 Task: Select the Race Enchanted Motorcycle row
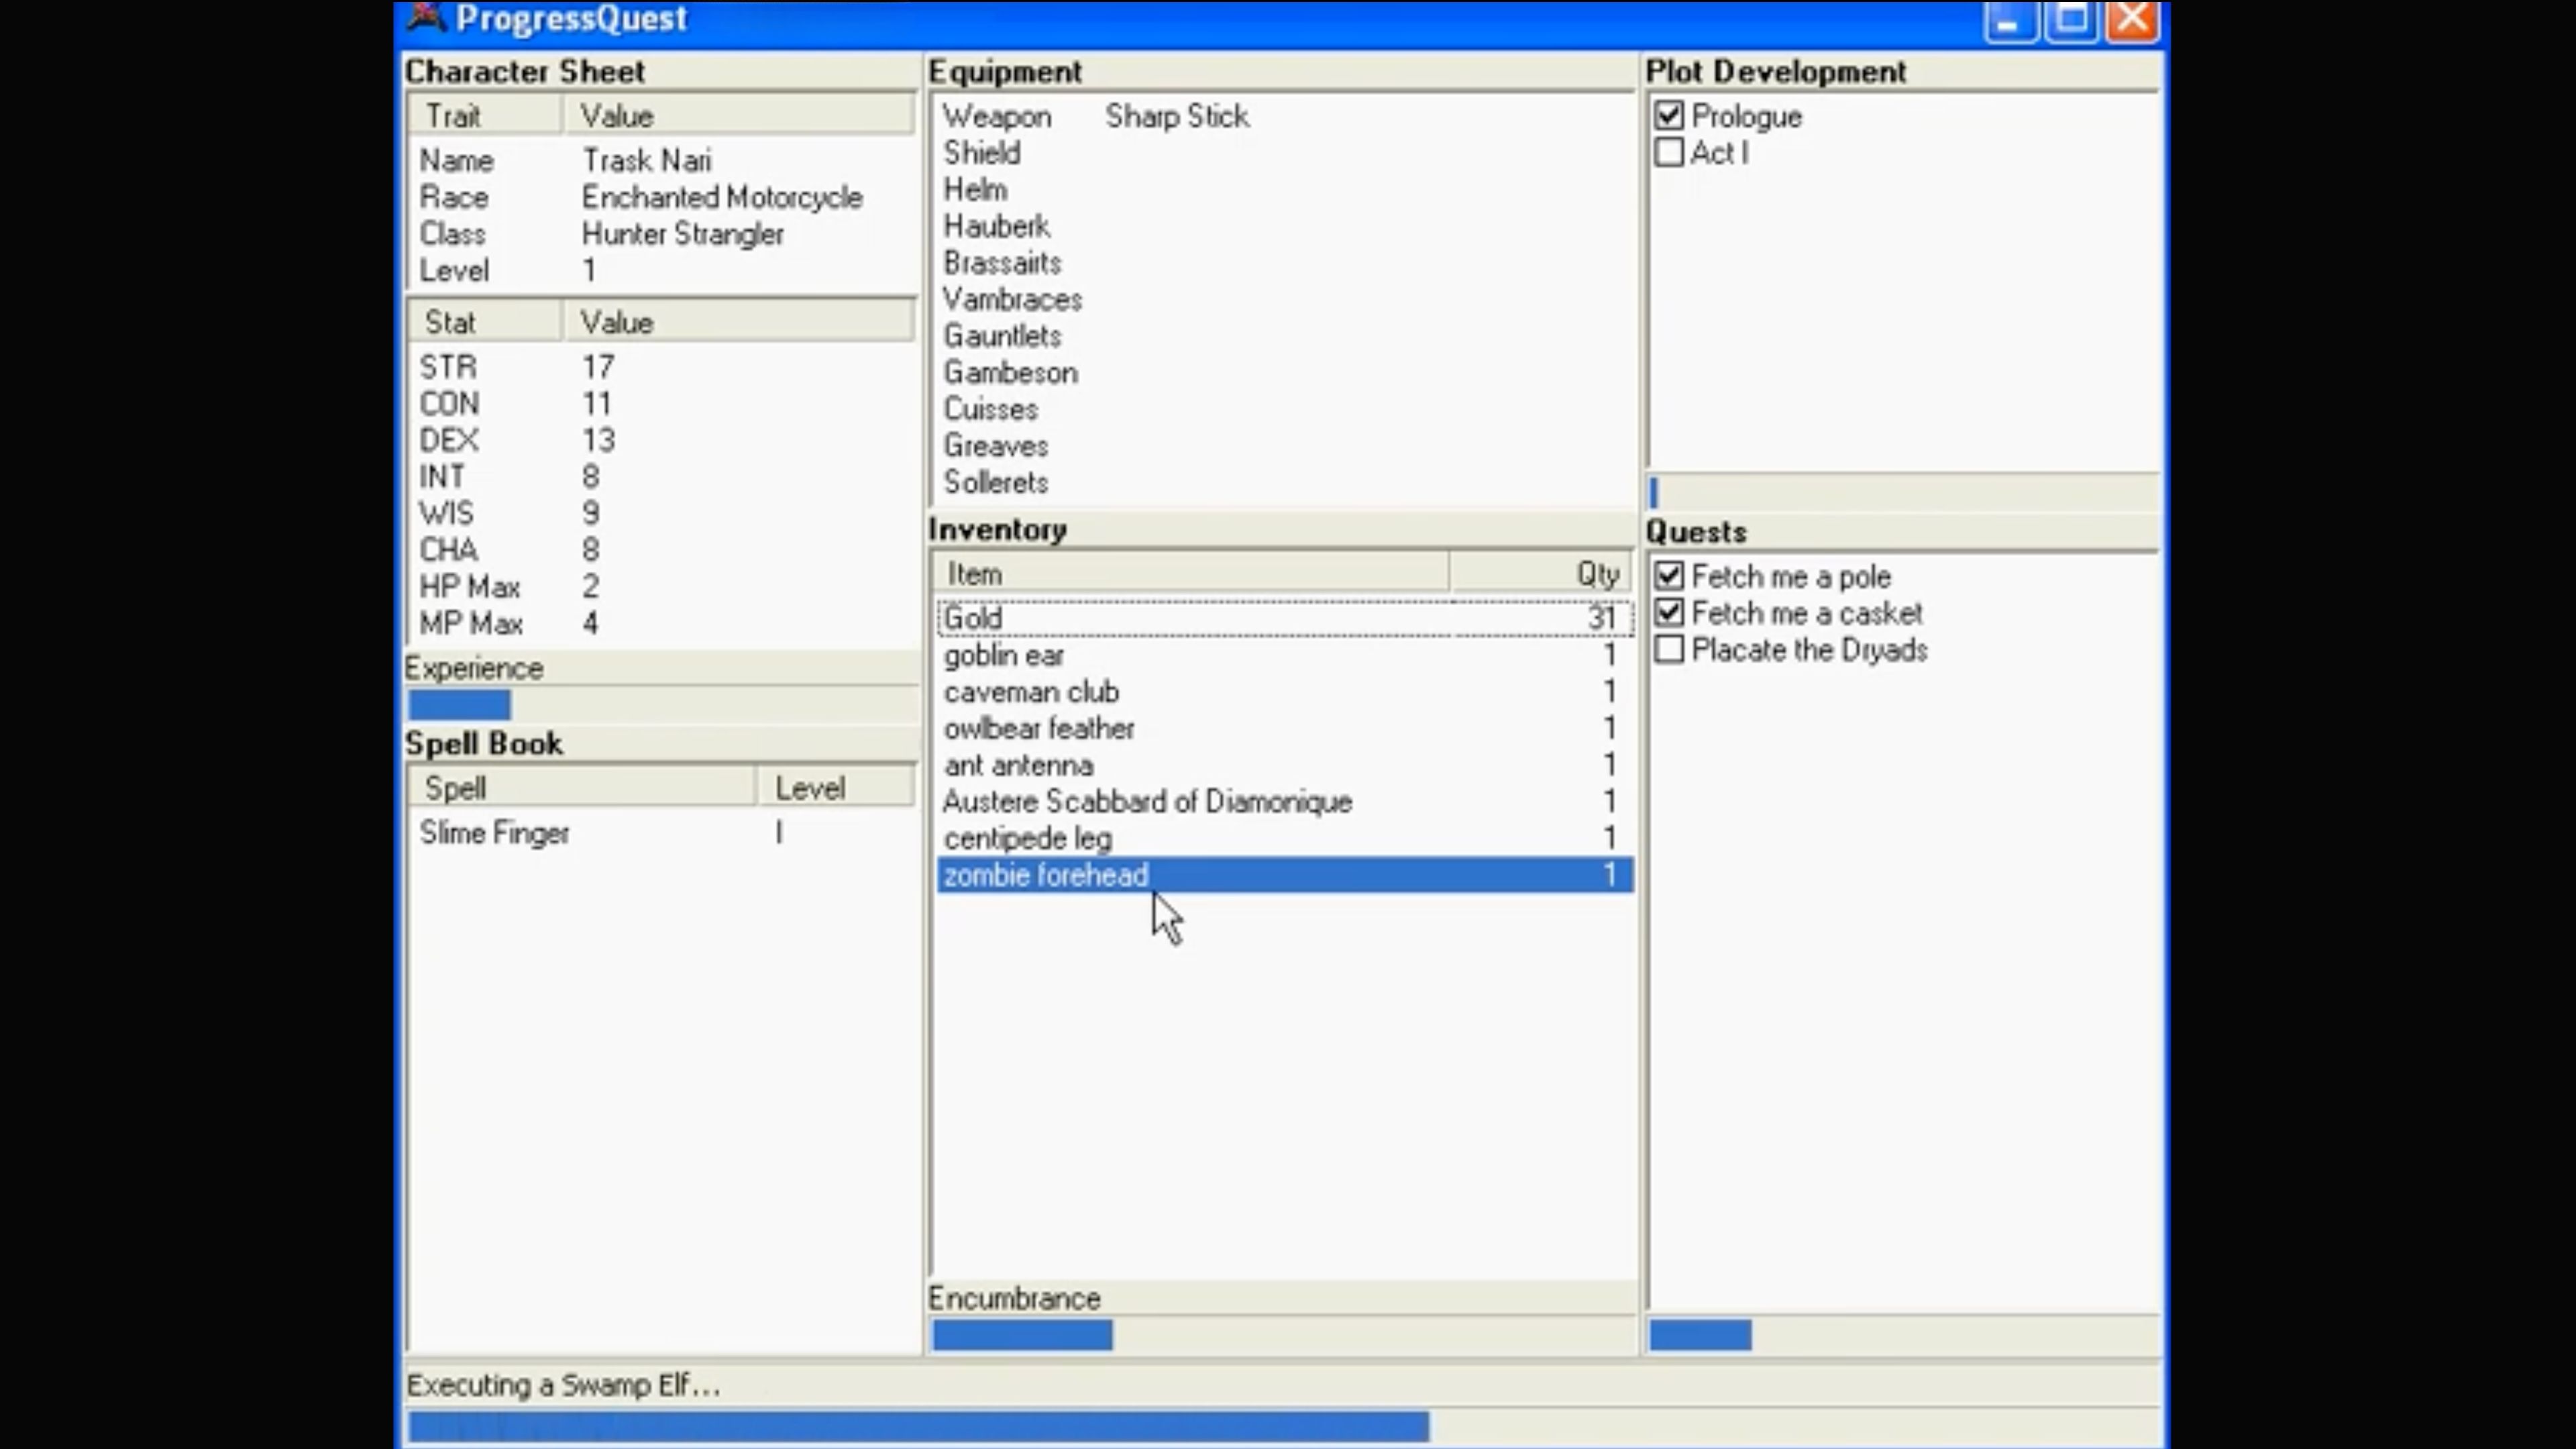point(661,197)
